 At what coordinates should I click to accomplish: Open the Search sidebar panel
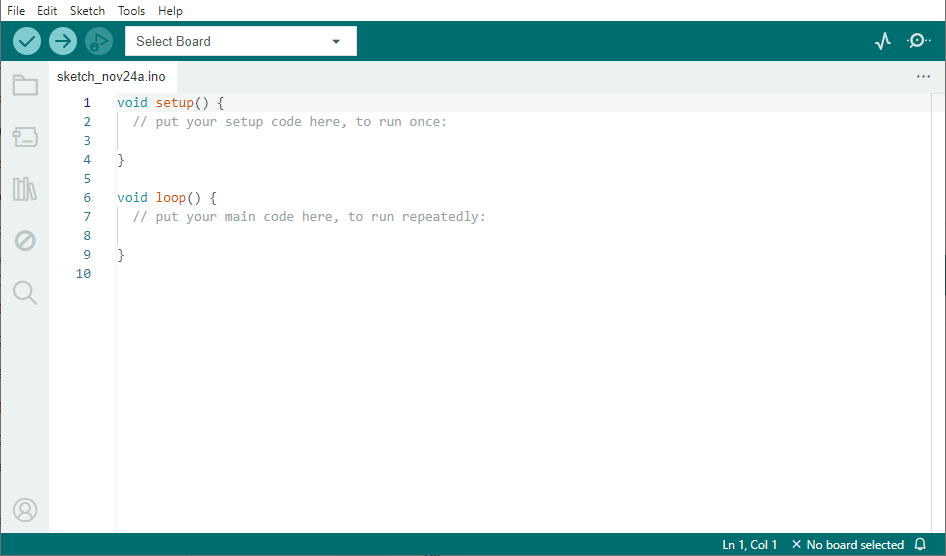(x=25, y=292)
